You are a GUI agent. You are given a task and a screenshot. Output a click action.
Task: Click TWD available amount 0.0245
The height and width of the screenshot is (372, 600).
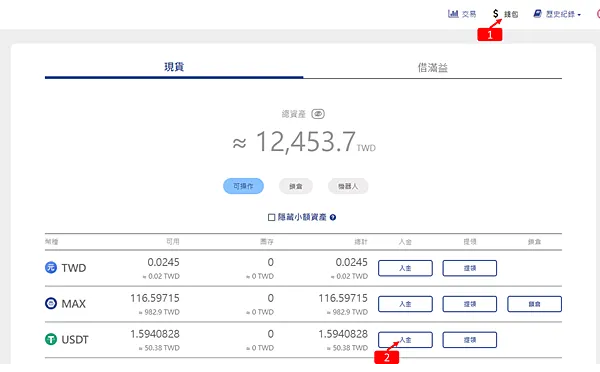(163, 263)
